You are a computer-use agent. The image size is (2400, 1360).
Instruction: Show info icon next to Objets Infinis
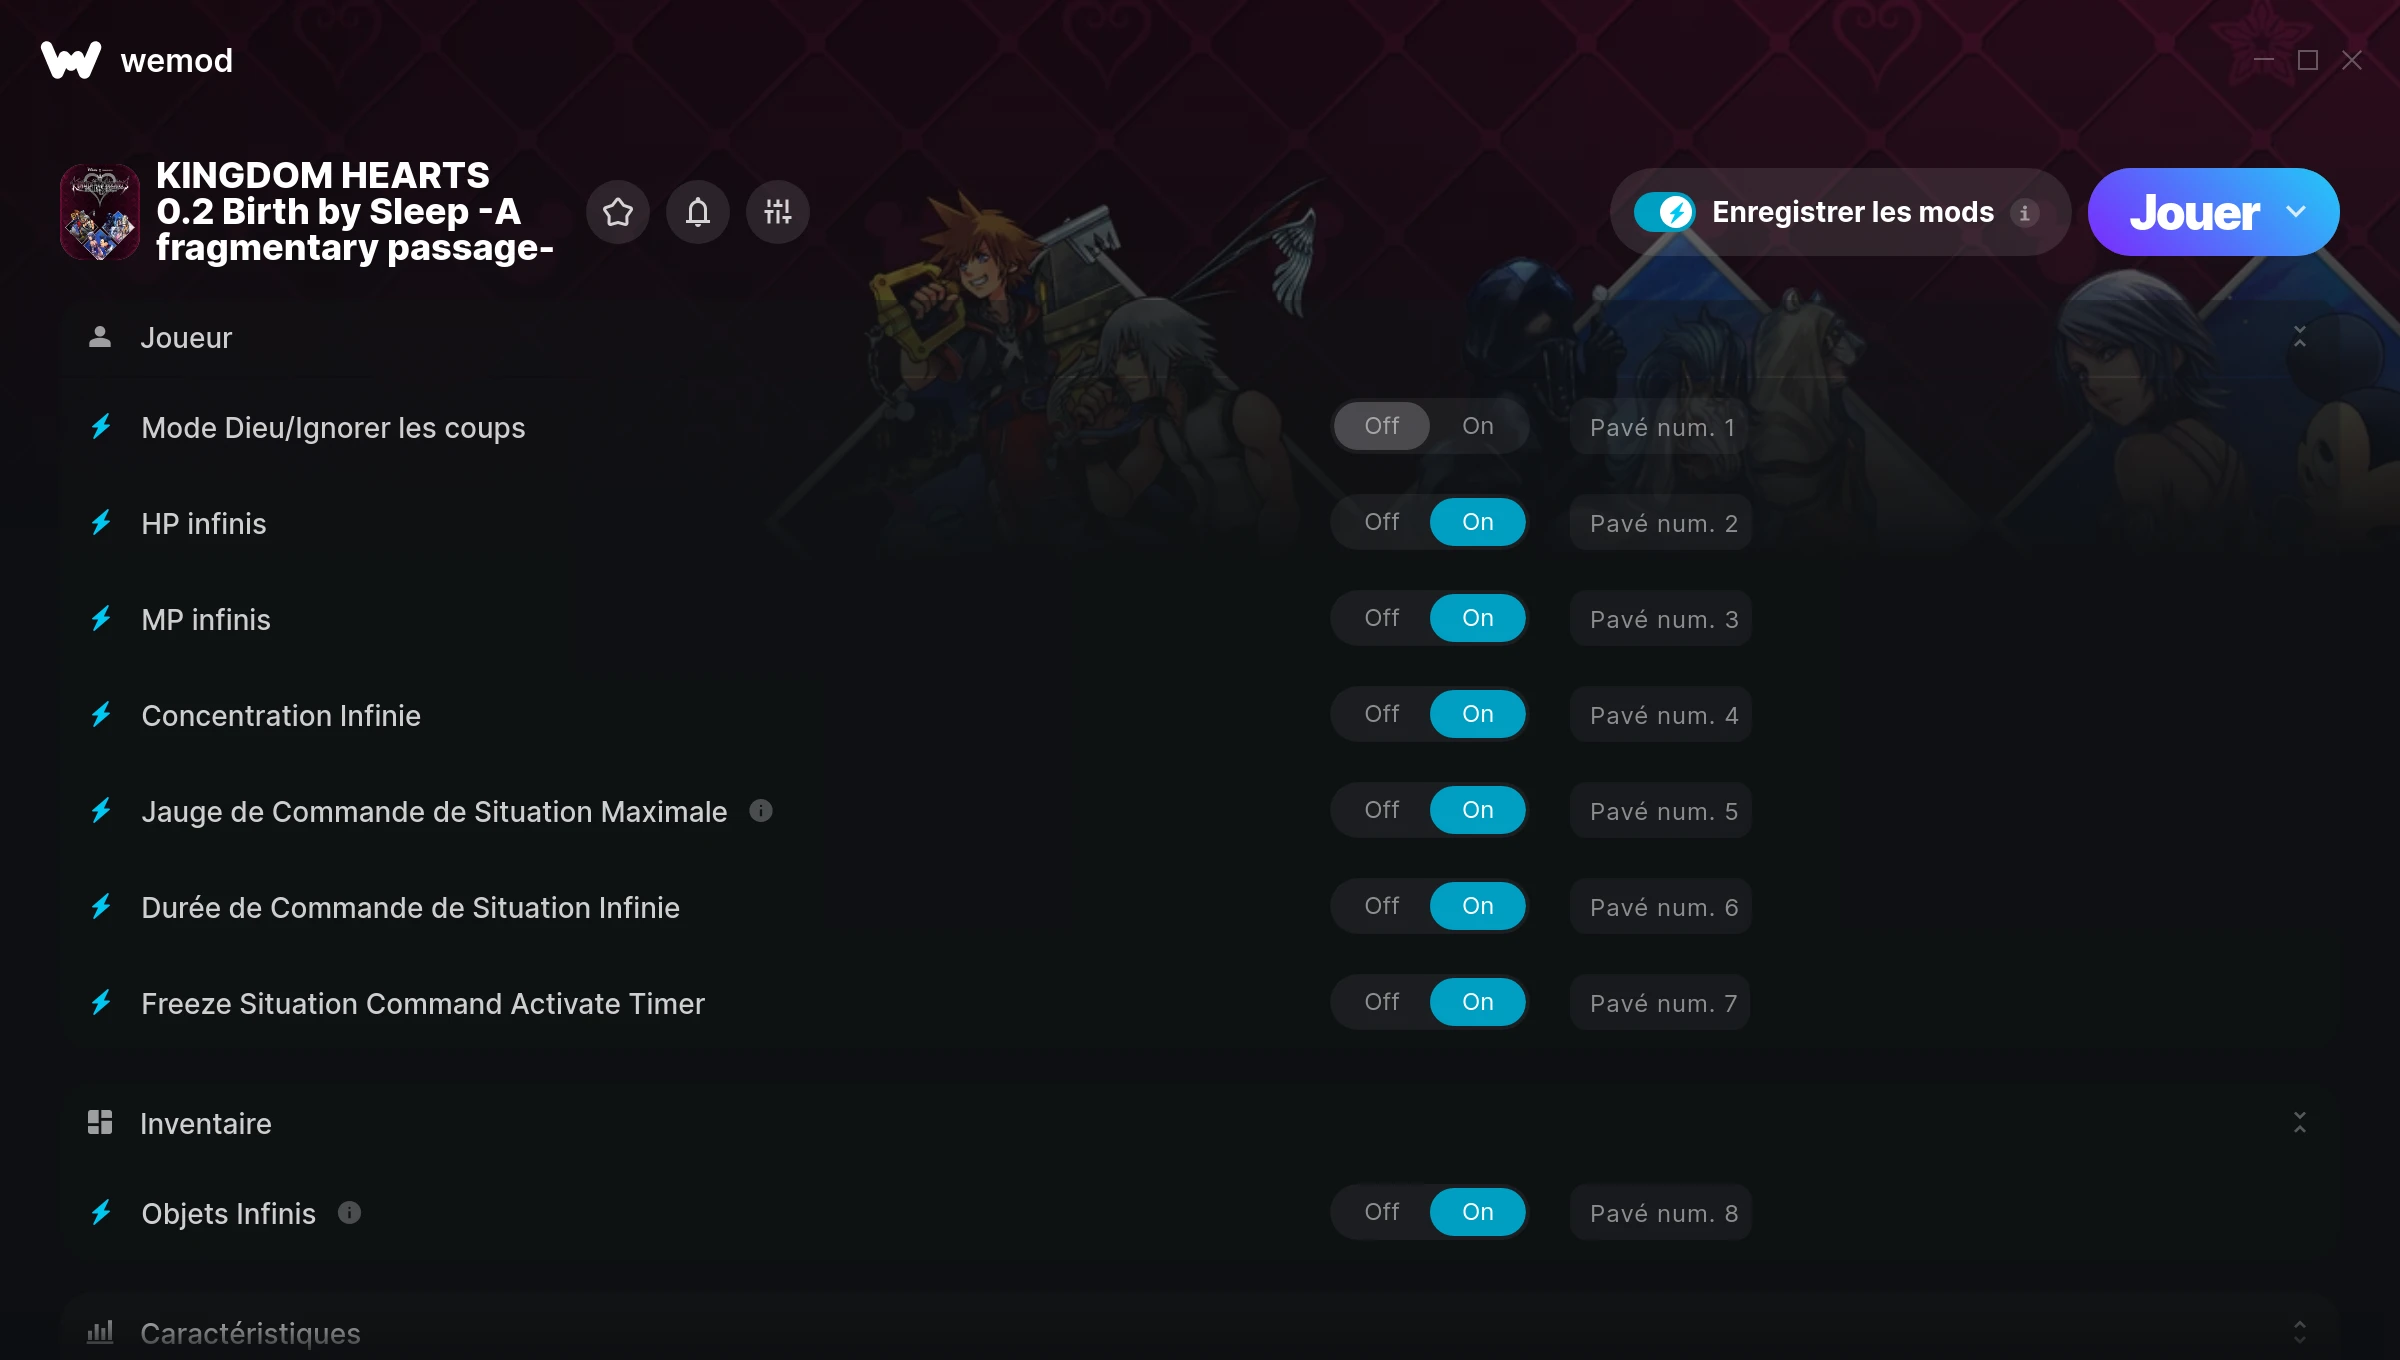pyautogui.click(x=349, y=1213)
